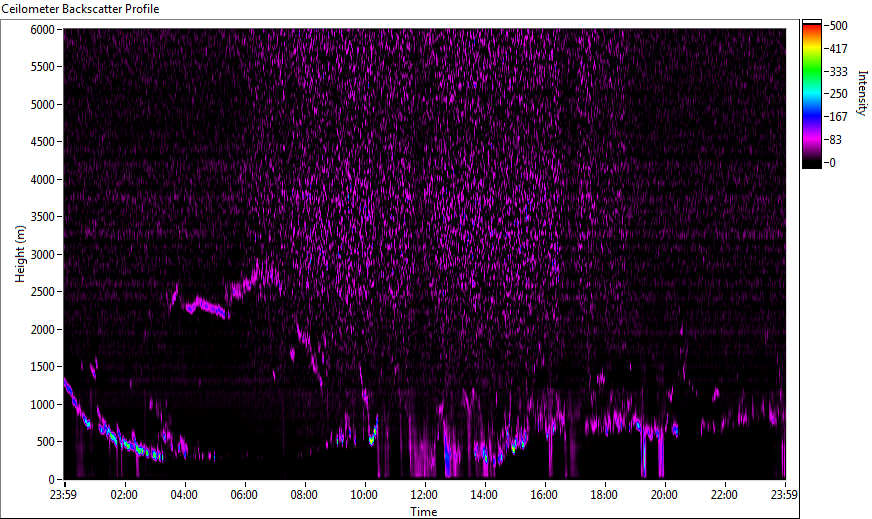Click the Ceilometer Backscatter Profile title
The image size is (872, 519).
pyautogui.click(x=80, y=9)
